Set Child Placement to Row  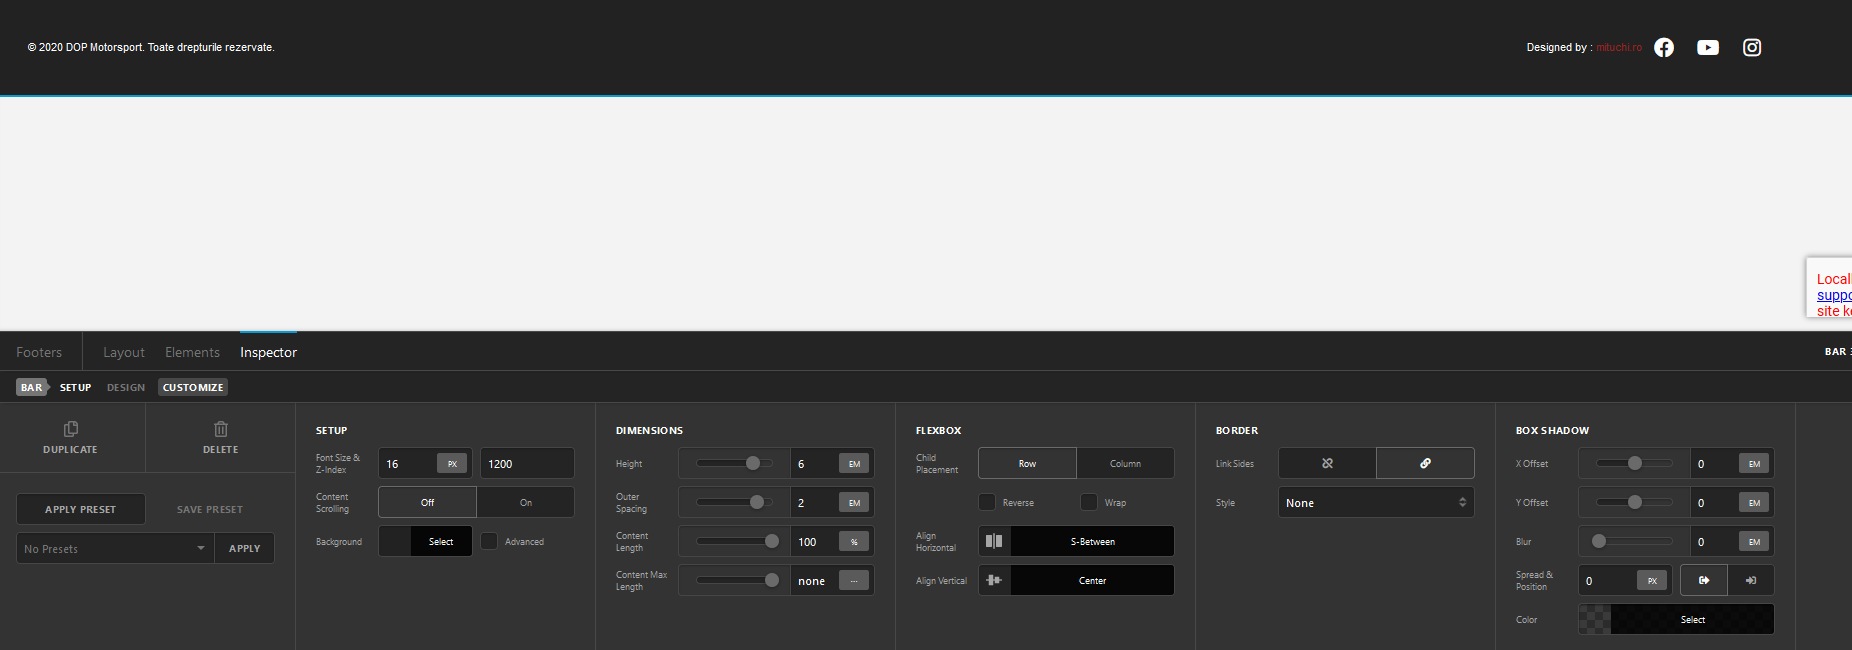tap(1027, 463)
